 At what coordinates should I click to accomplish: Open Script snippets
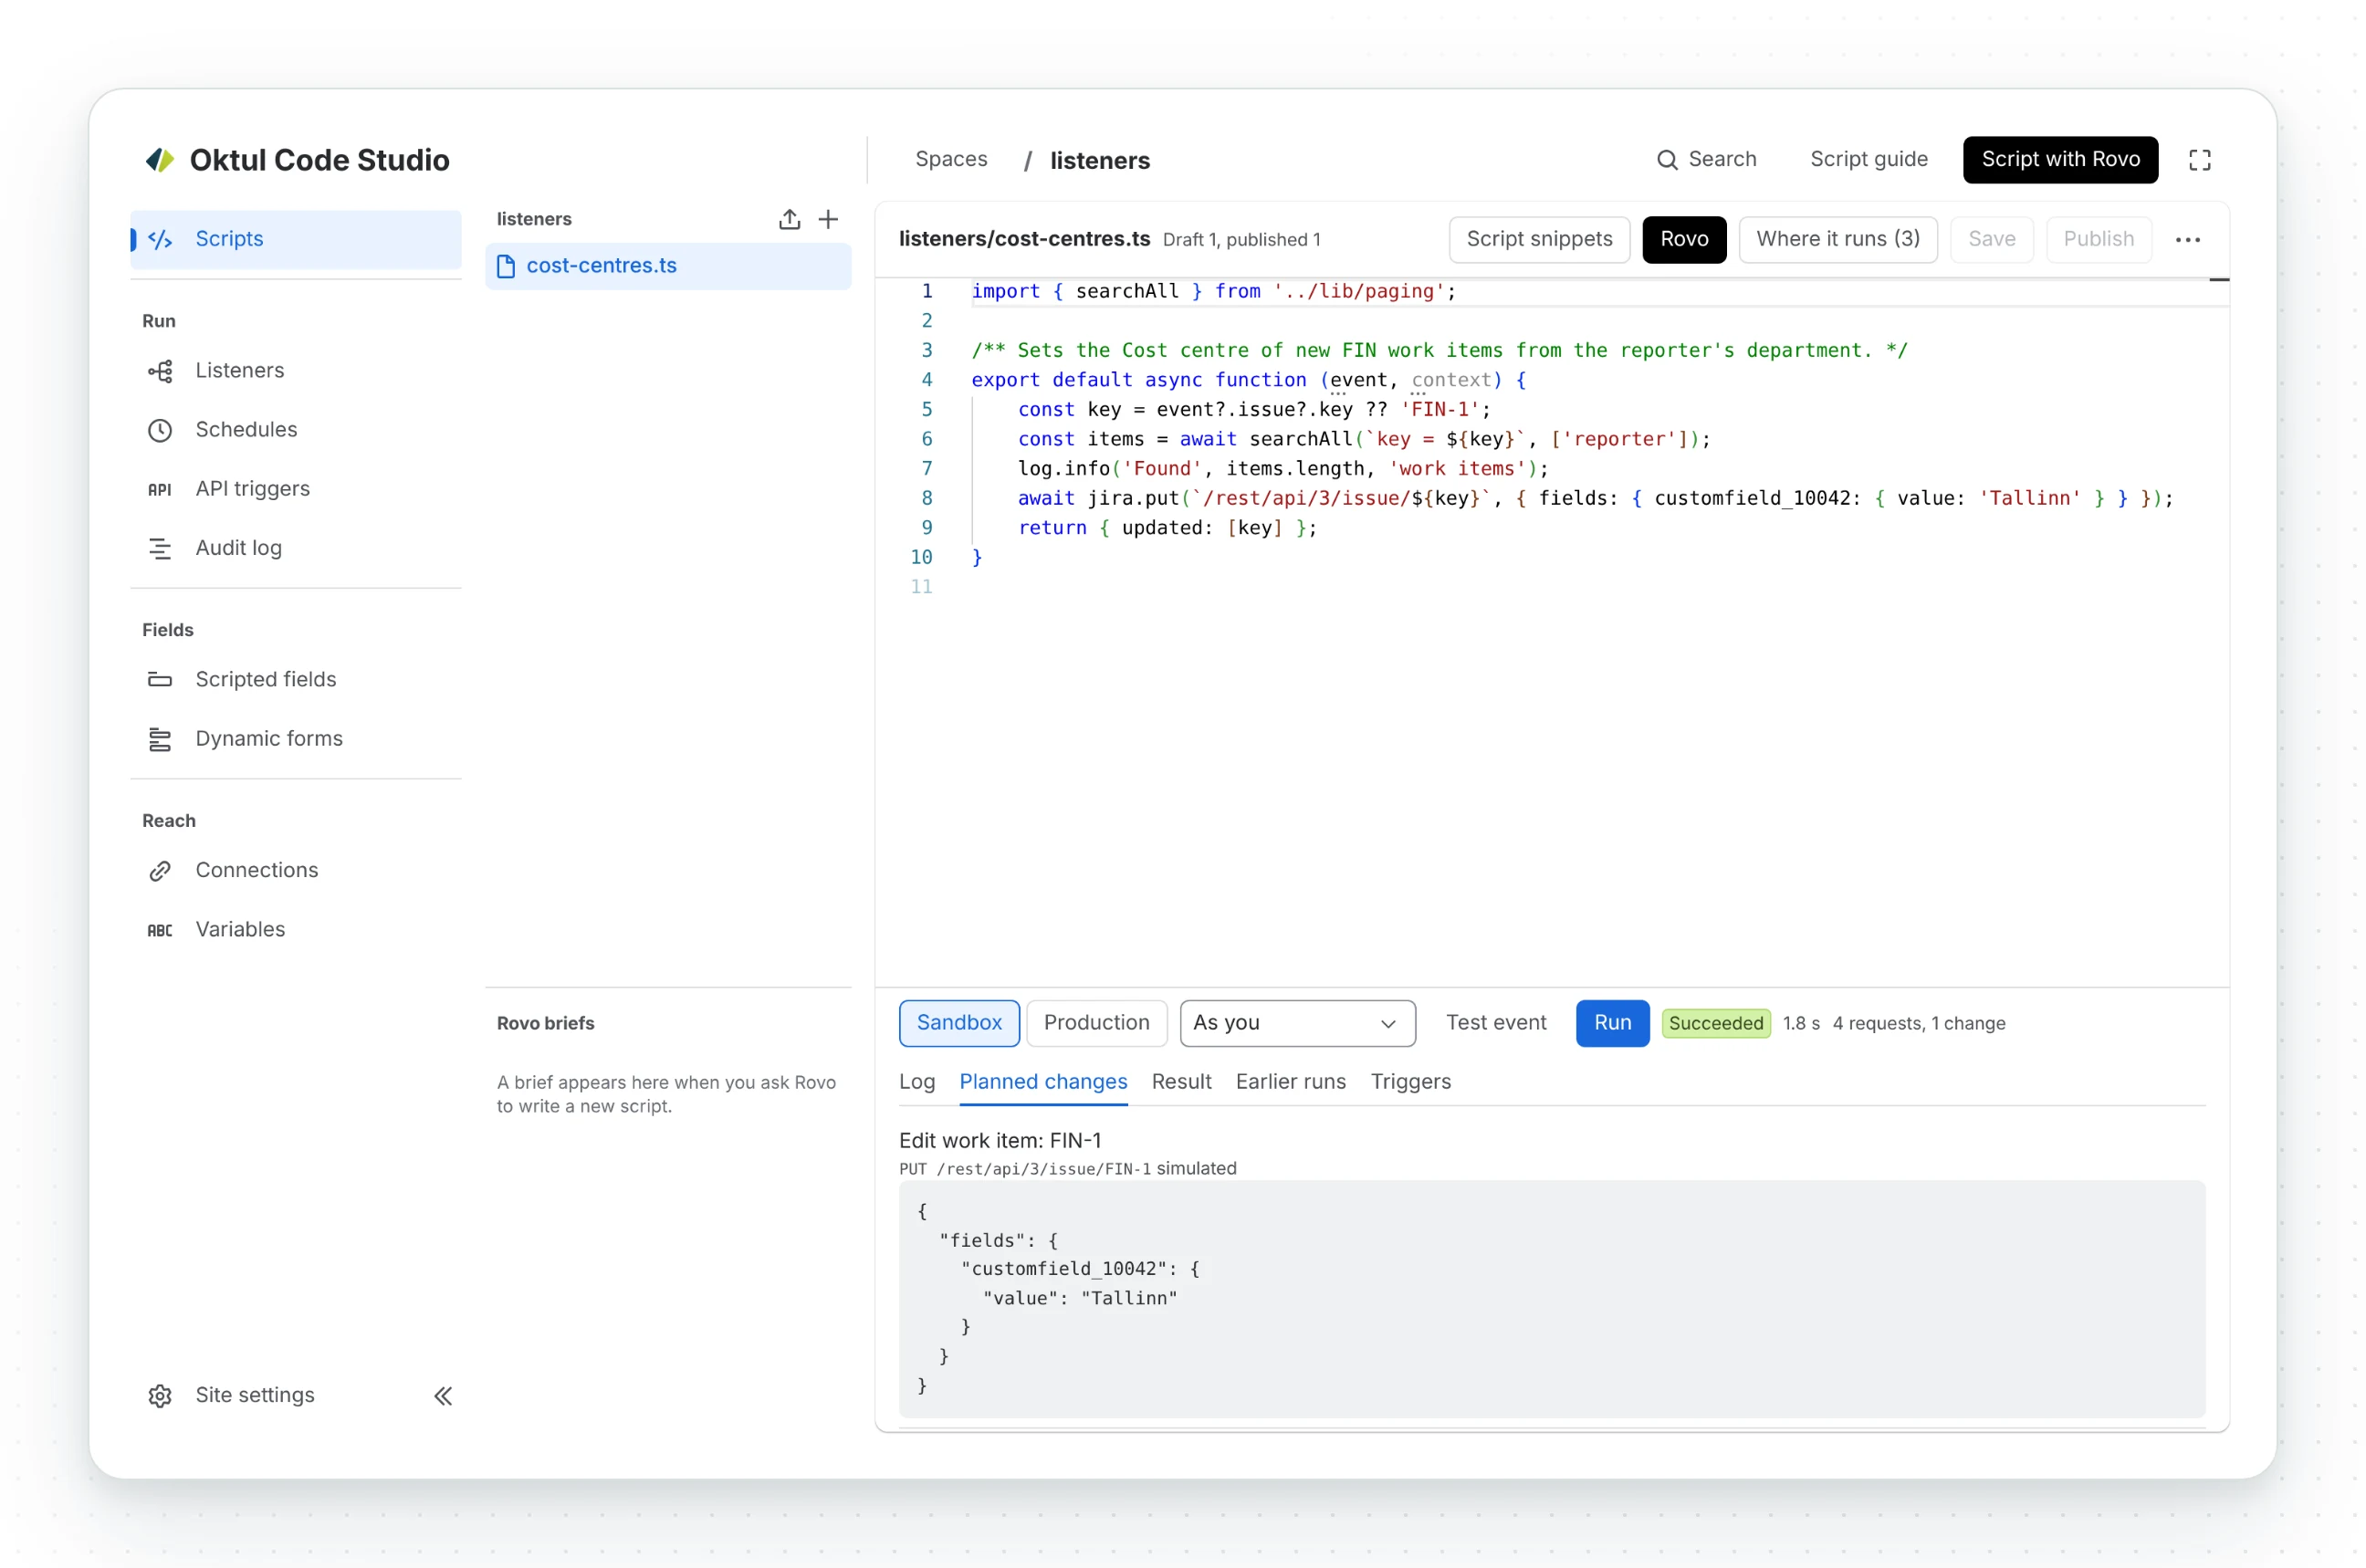[x=1539, y=240]
